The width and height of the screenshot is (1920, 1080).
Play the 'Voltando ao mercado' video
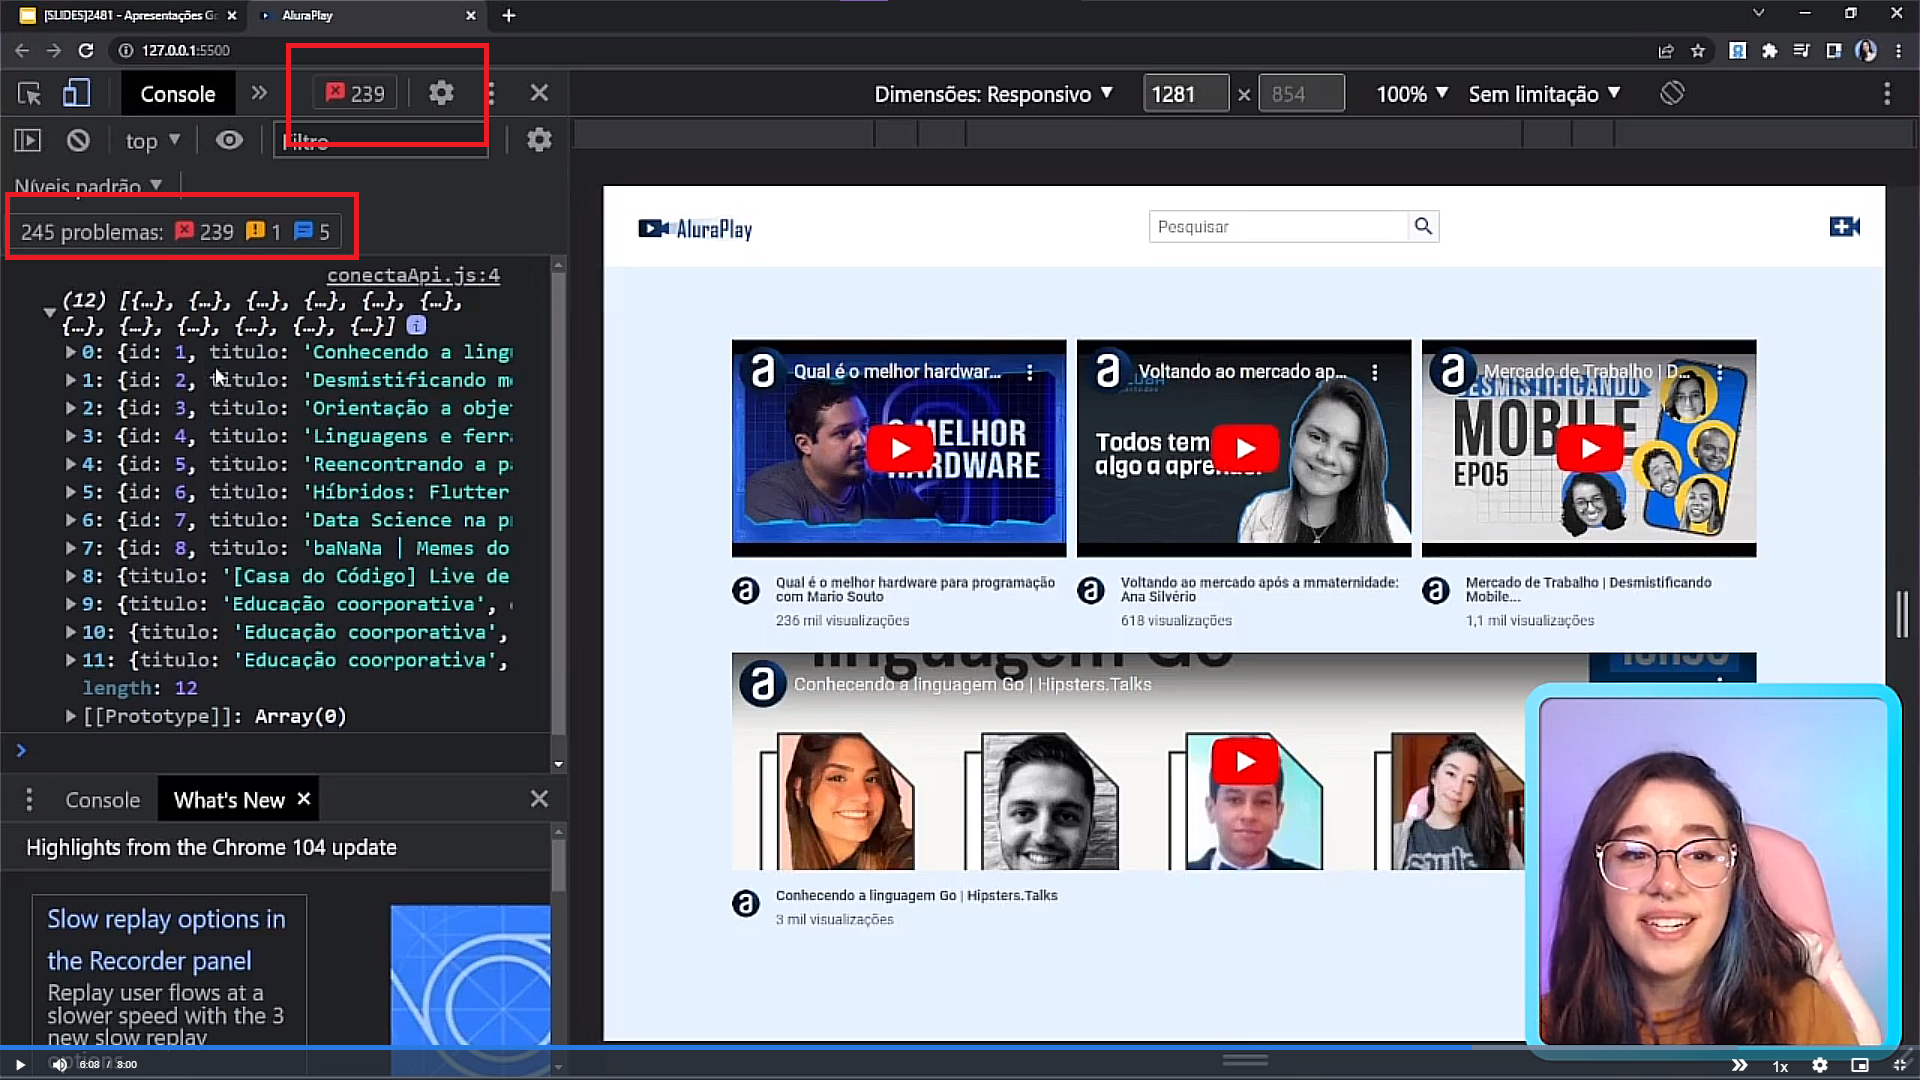pos(1244,448)
